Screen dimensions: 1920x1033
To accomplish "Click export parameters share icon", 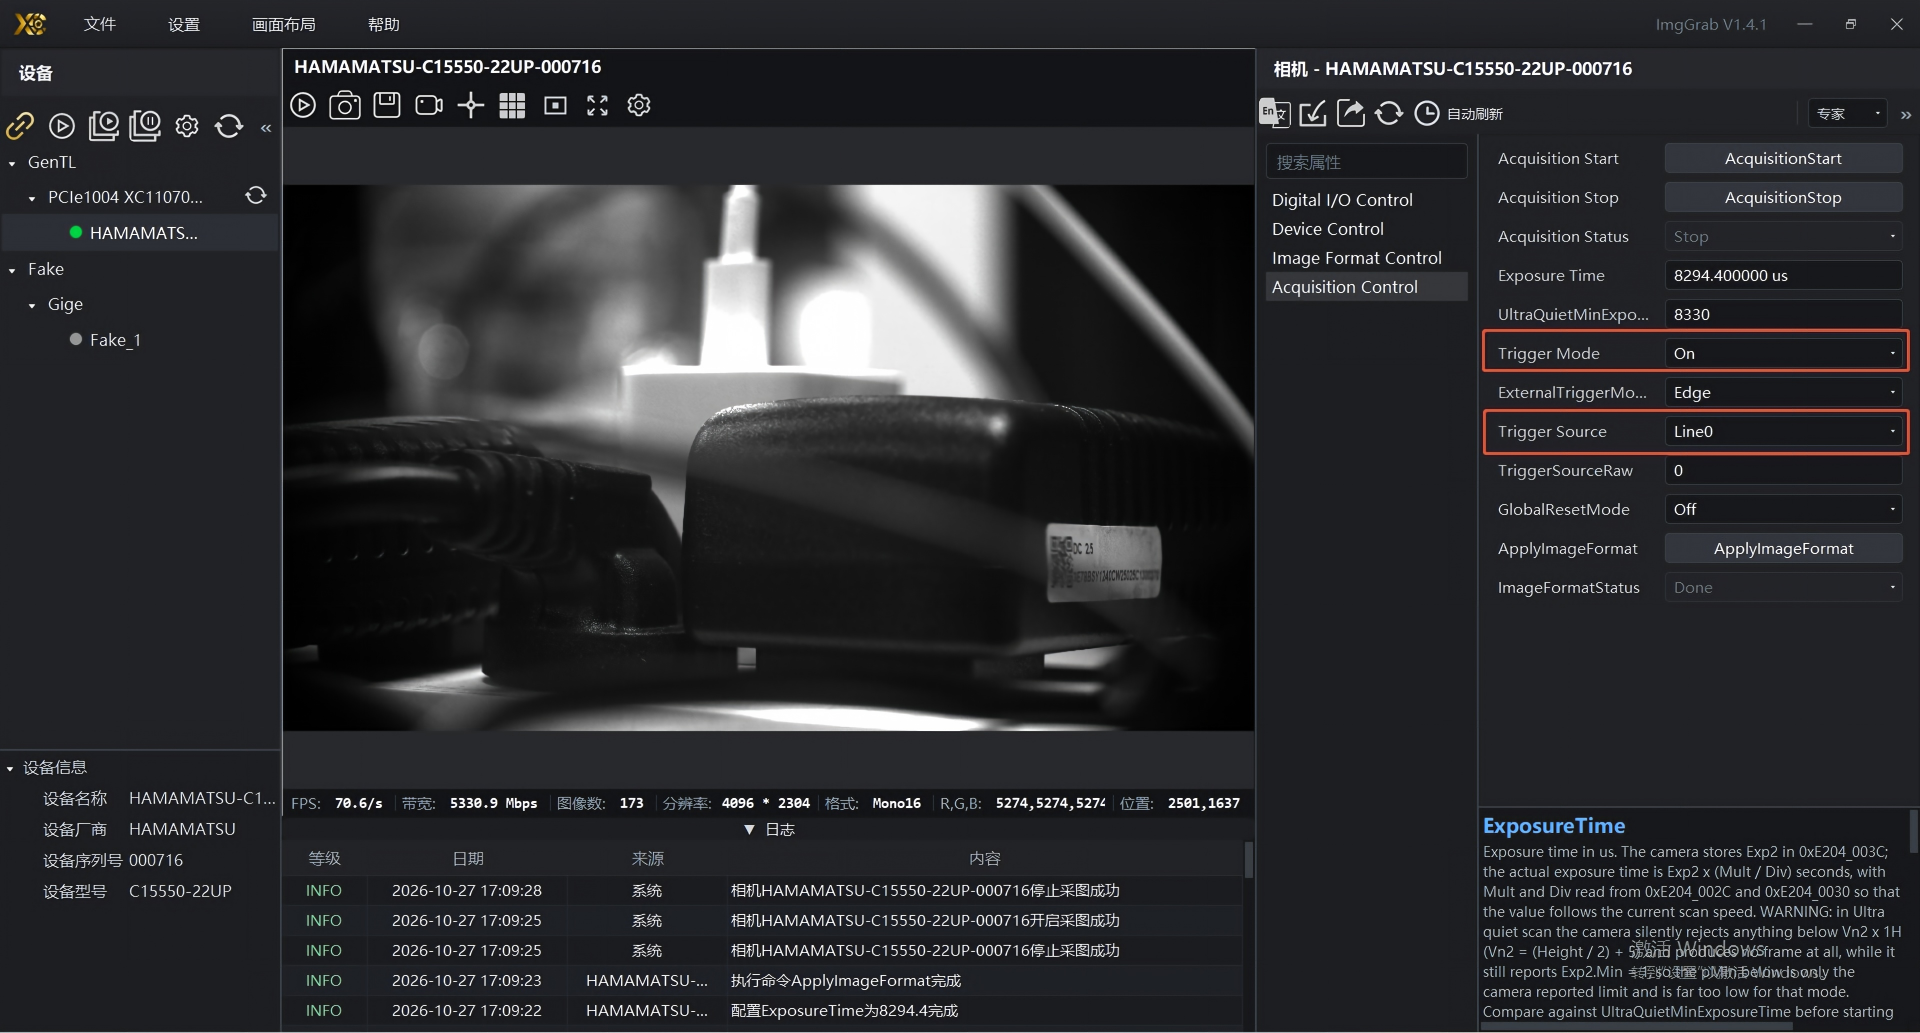I will pyautogui.click(x=1351, y=113).
